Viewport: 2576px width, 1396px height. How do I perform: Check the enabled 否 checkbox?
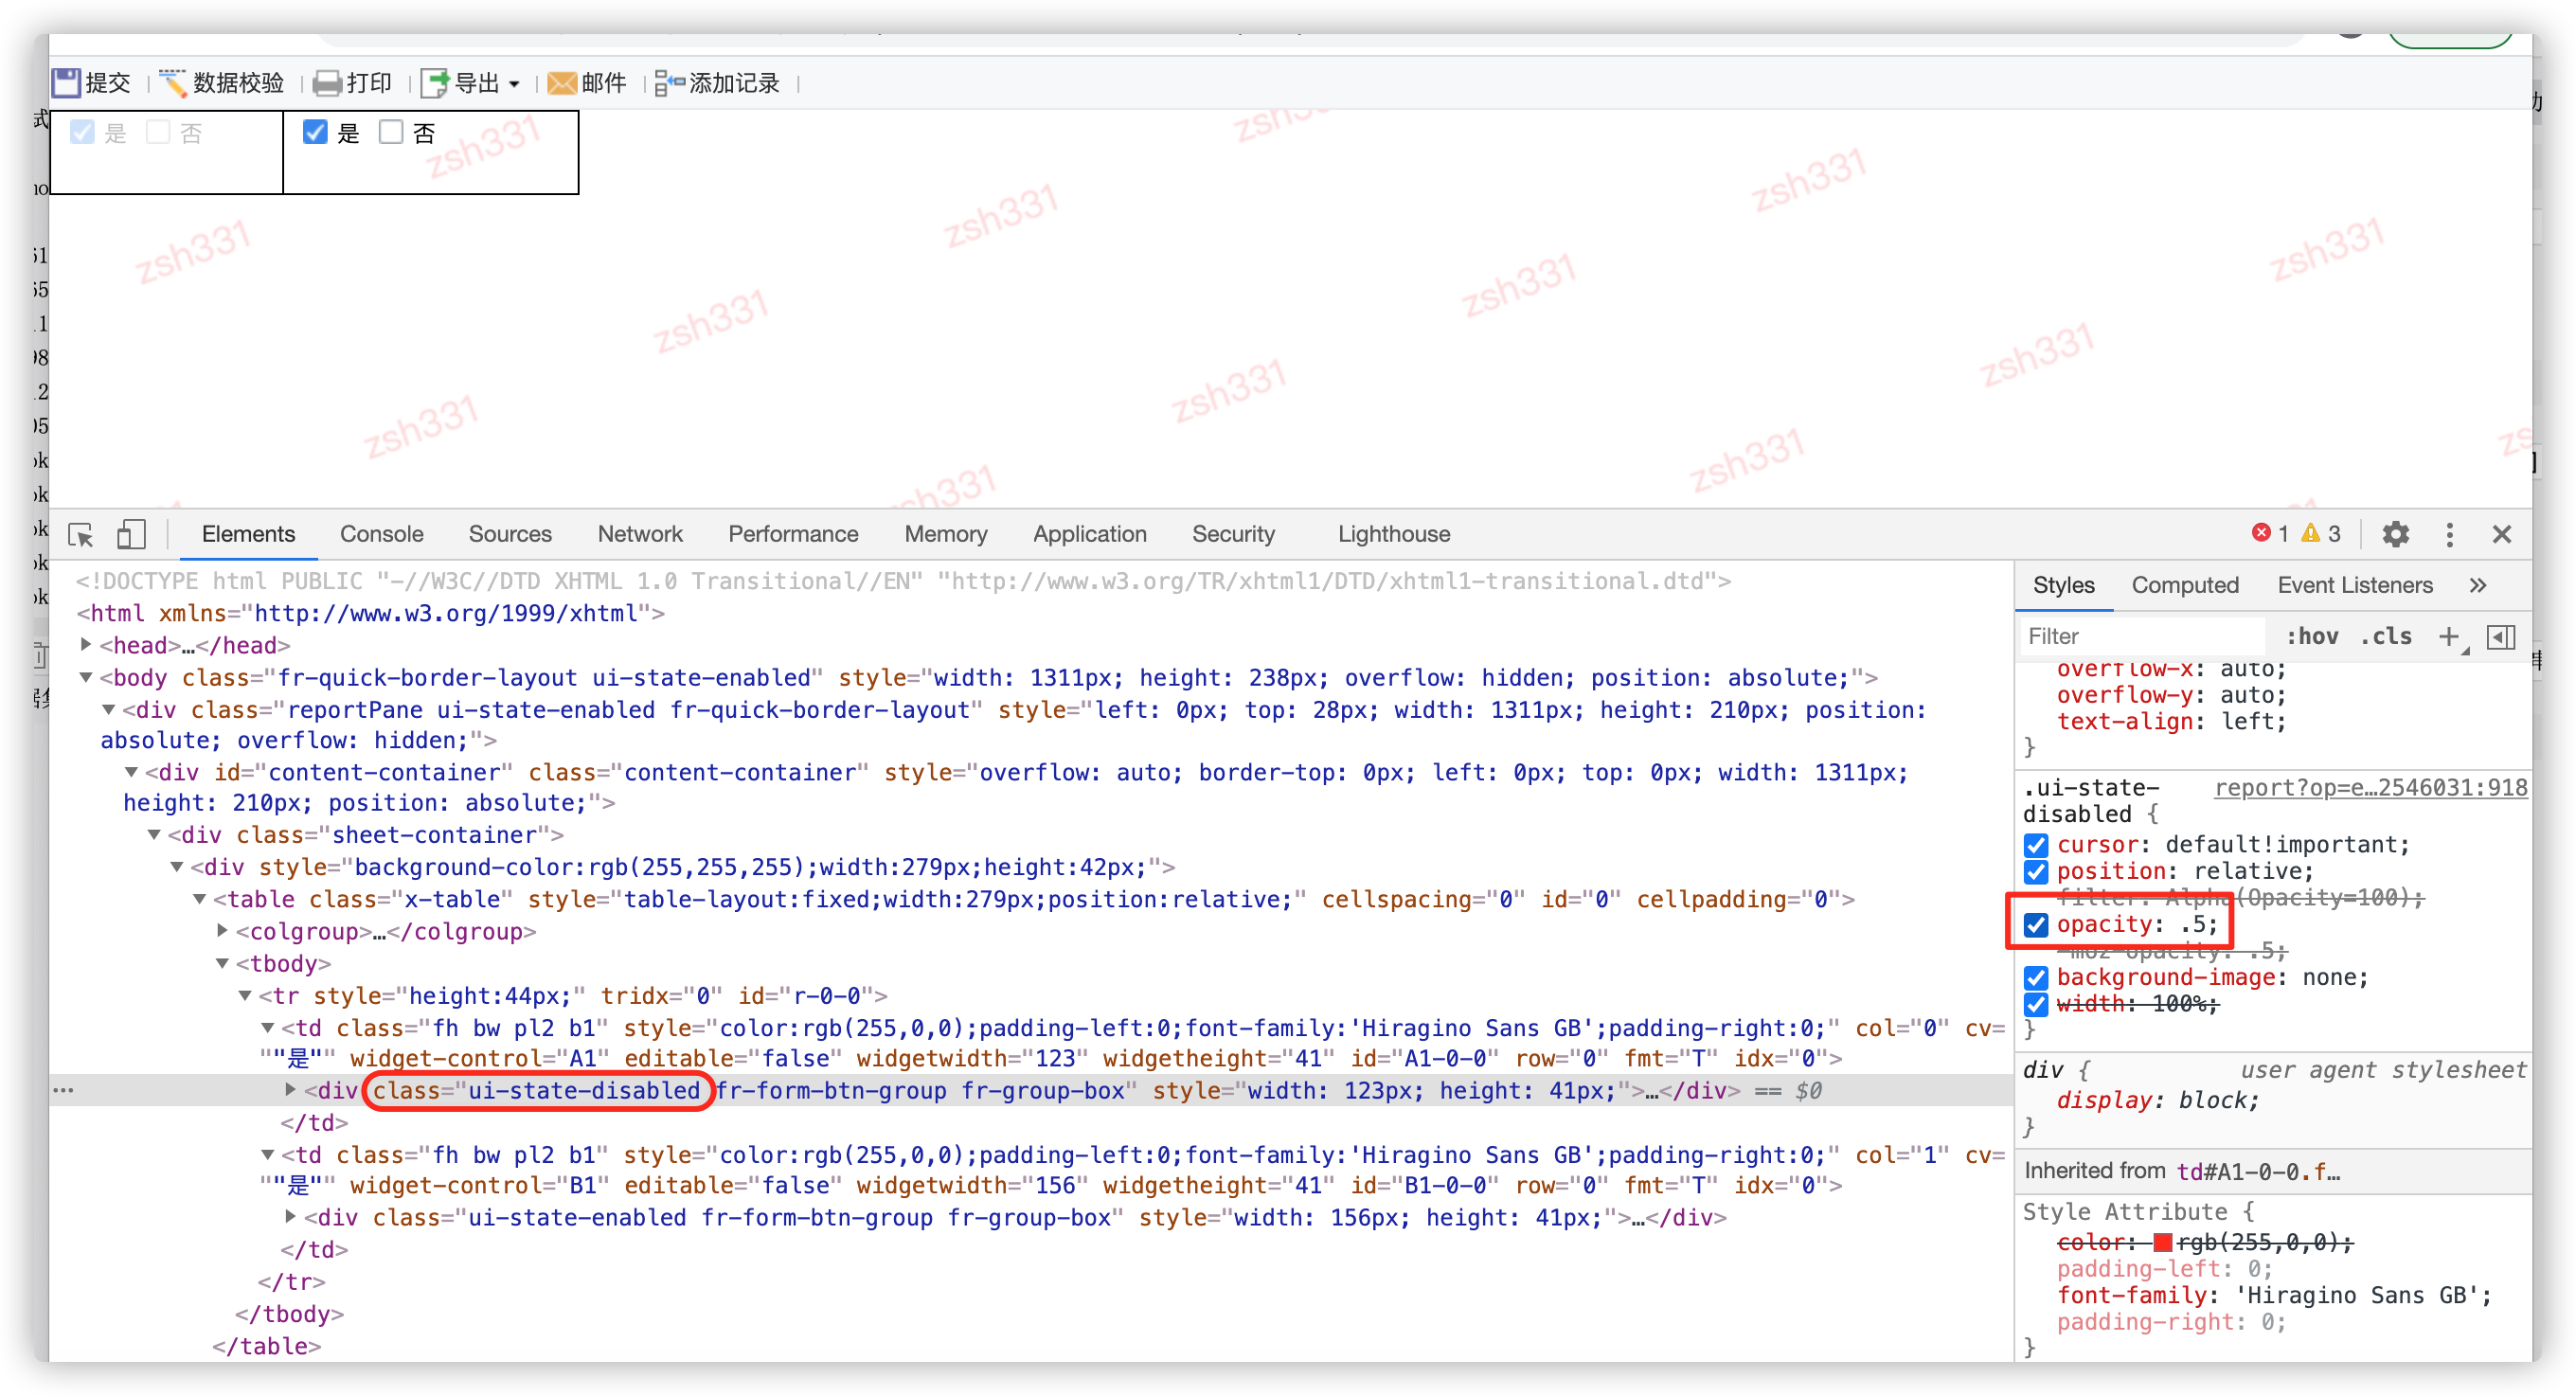click(391, 132)
